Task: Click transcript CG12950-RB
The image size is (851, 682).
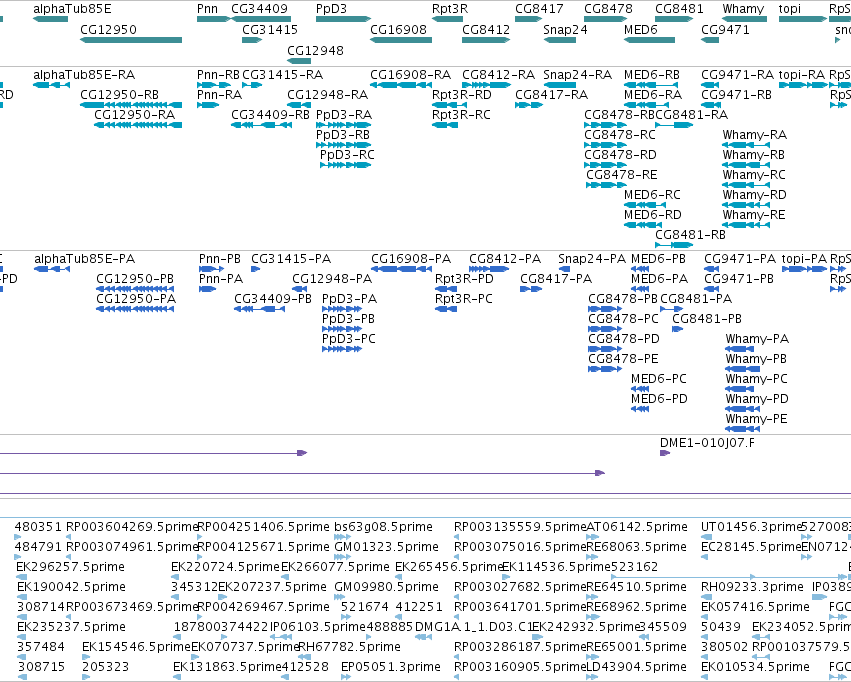Action: [119, 95]
